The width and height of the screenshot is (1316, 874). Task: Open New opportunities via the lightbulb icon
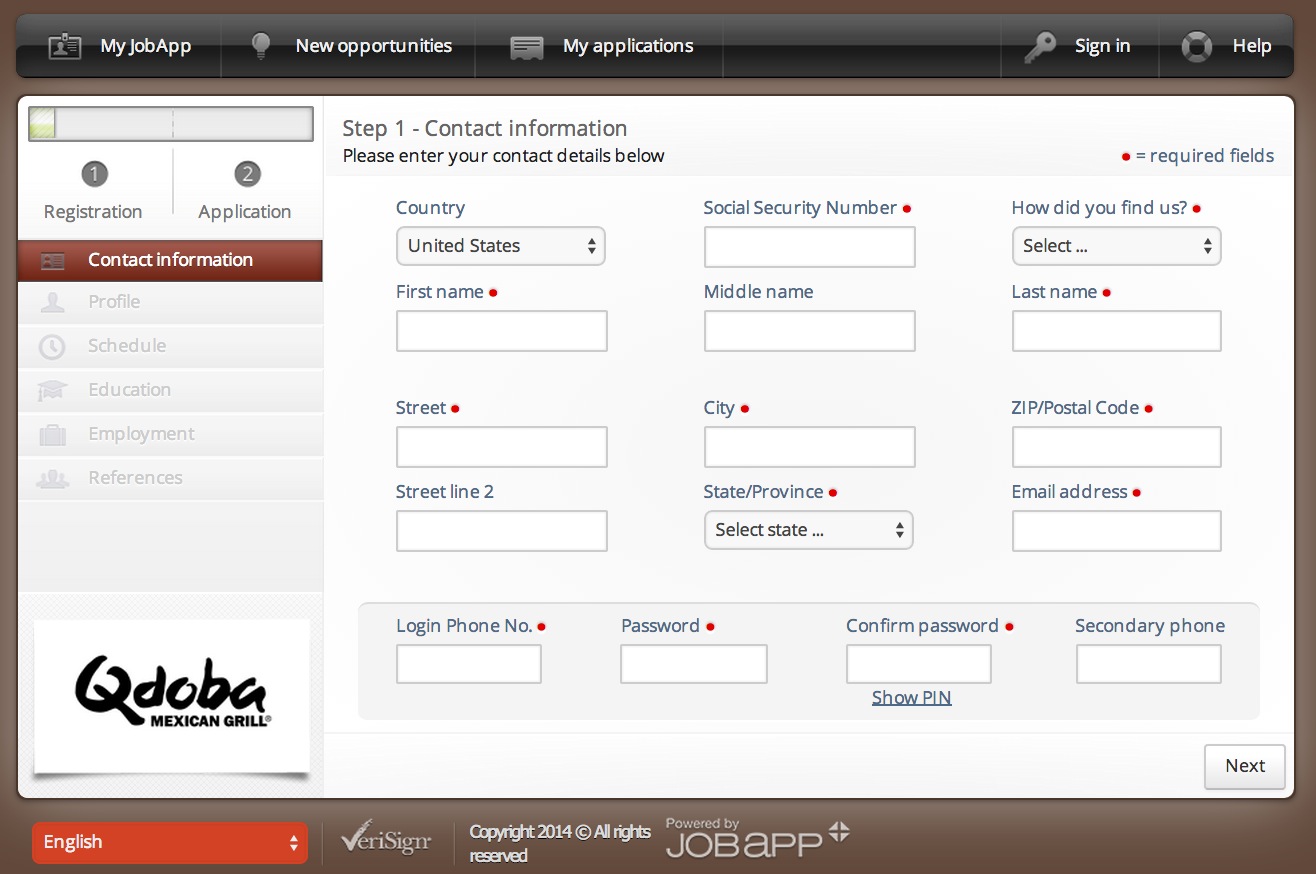point(260,45)
